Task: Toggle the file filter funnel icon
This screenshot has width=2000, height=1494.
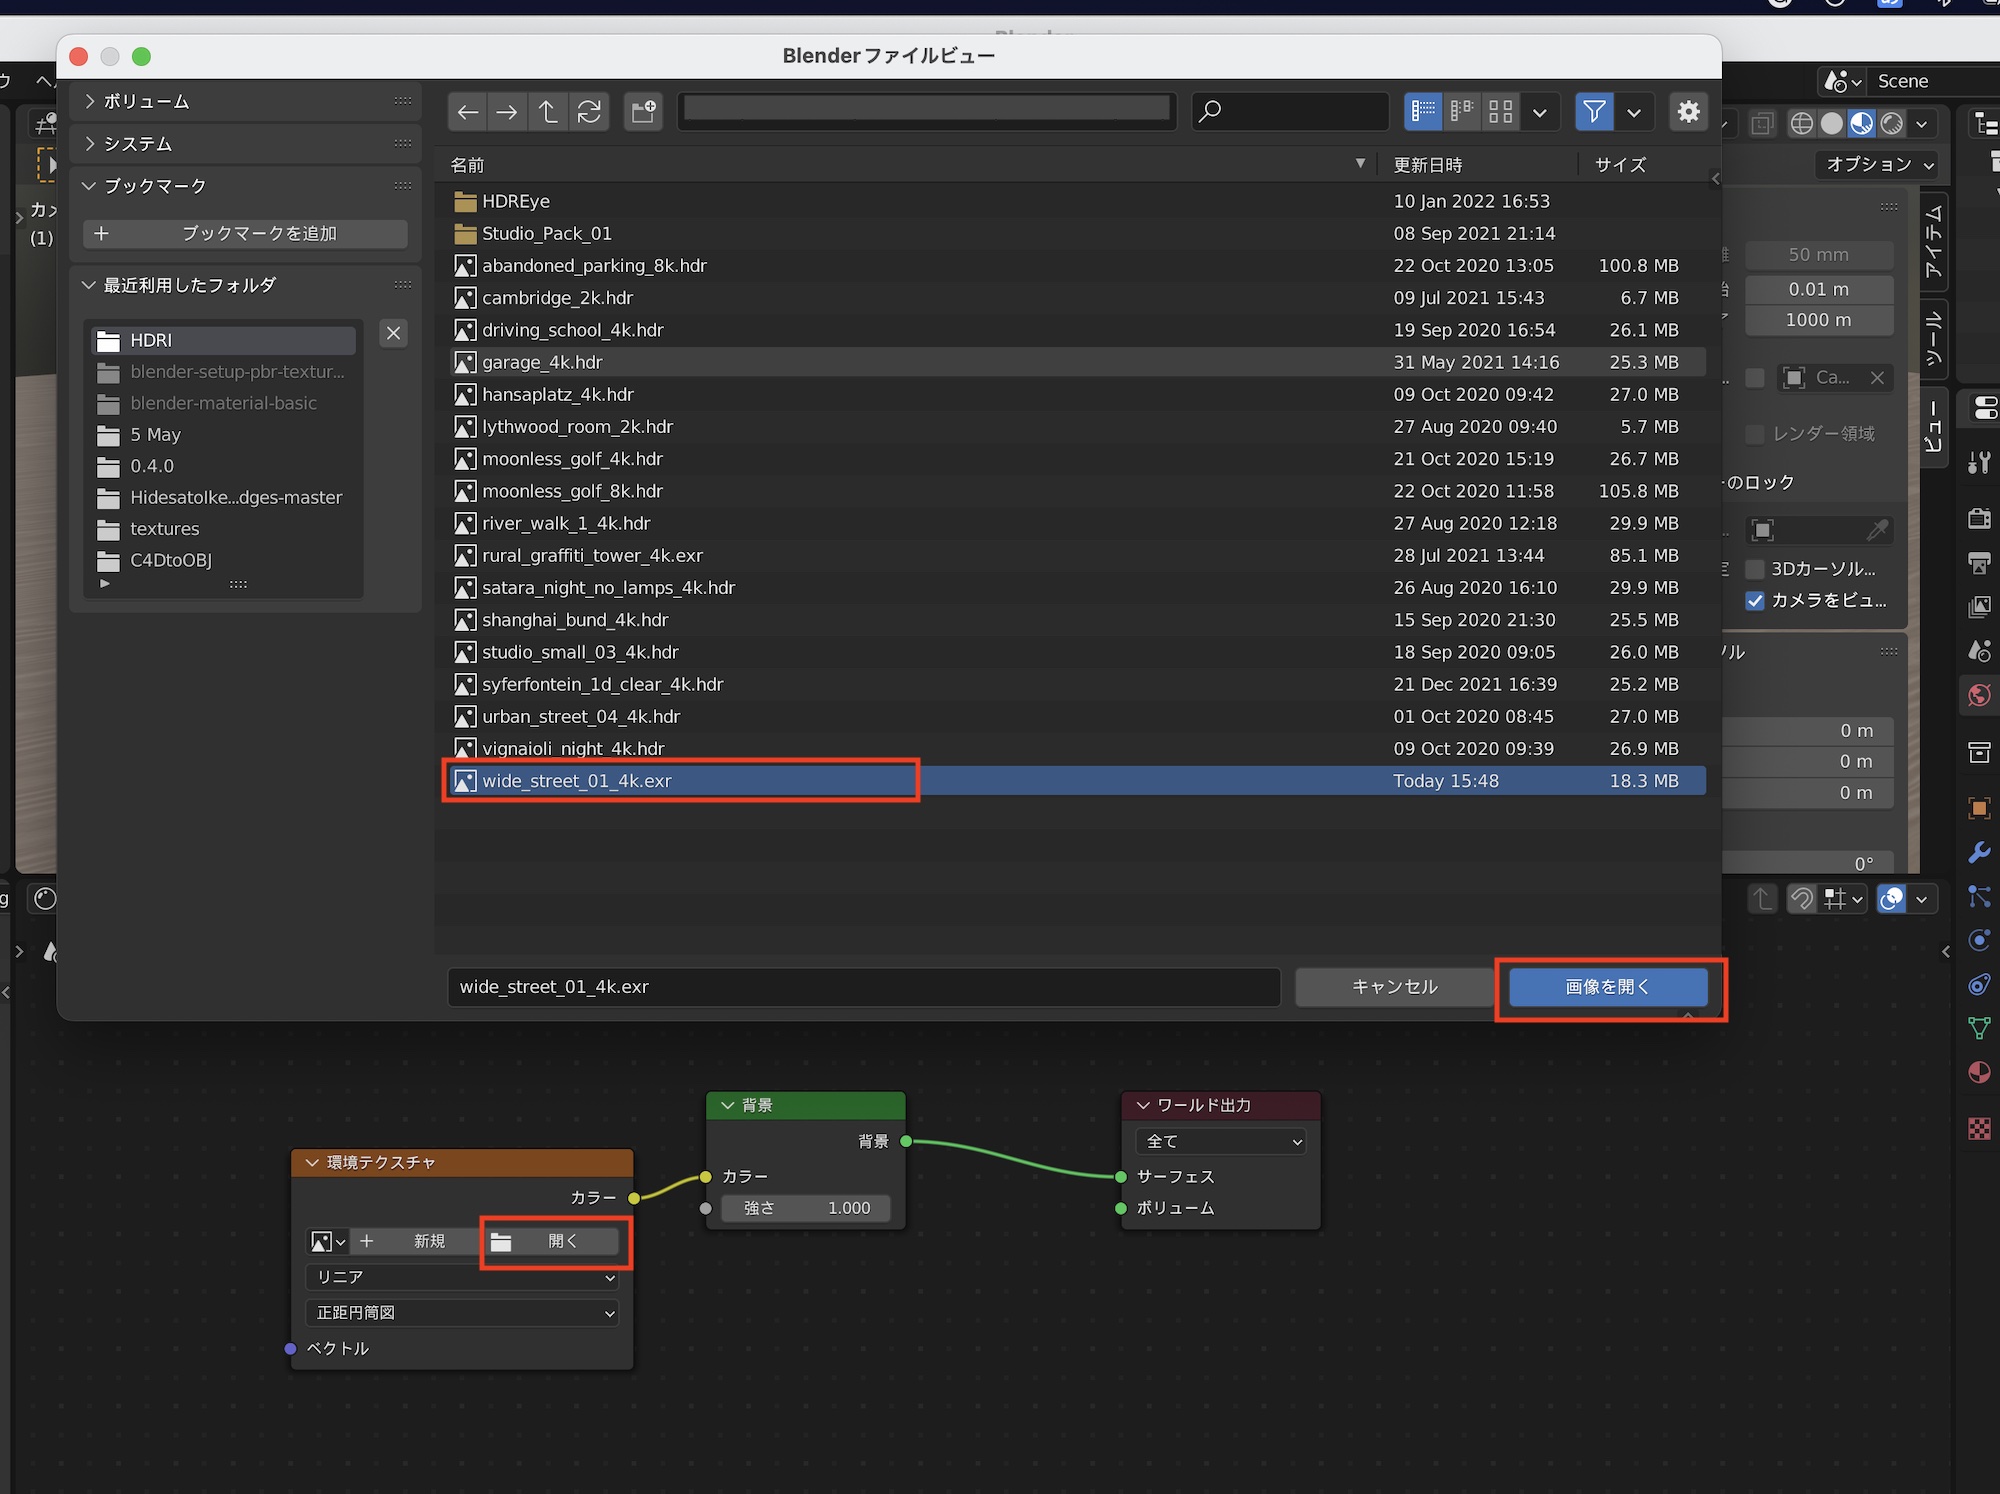Action: click(x=1594, y=111)
